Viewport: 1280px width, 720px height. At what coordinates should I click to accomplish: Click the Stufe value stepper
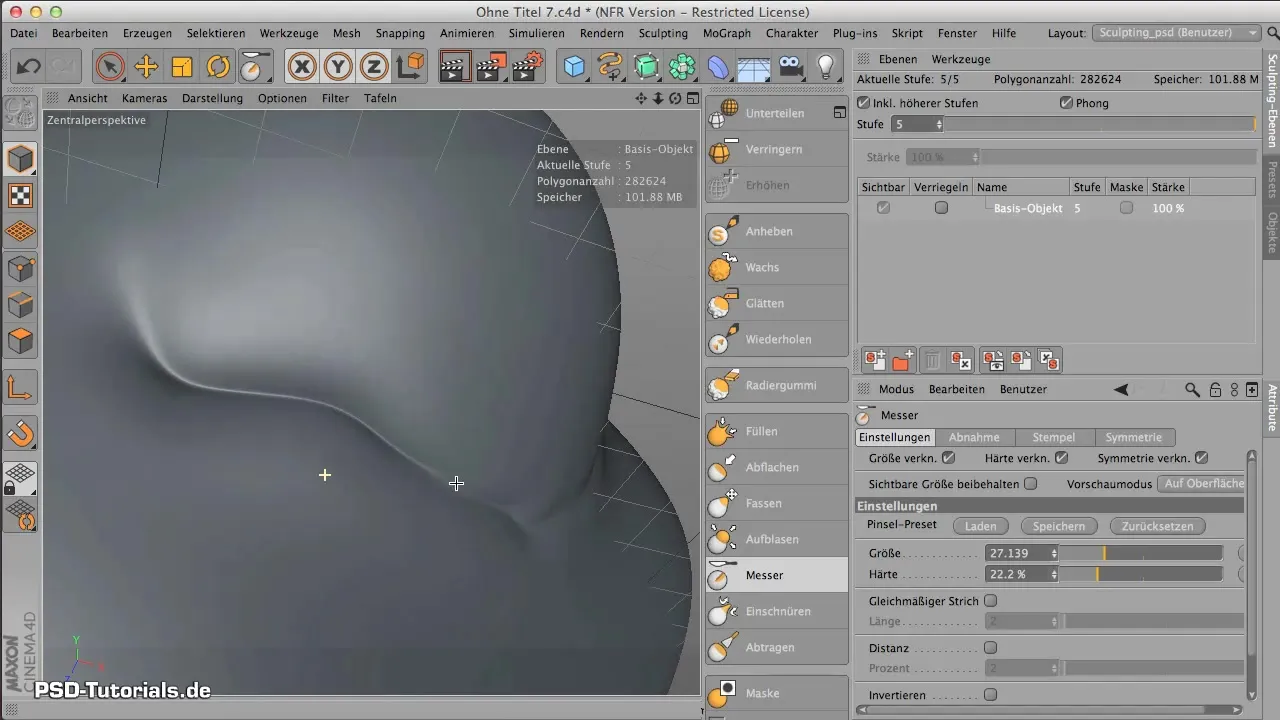(939, 124)
